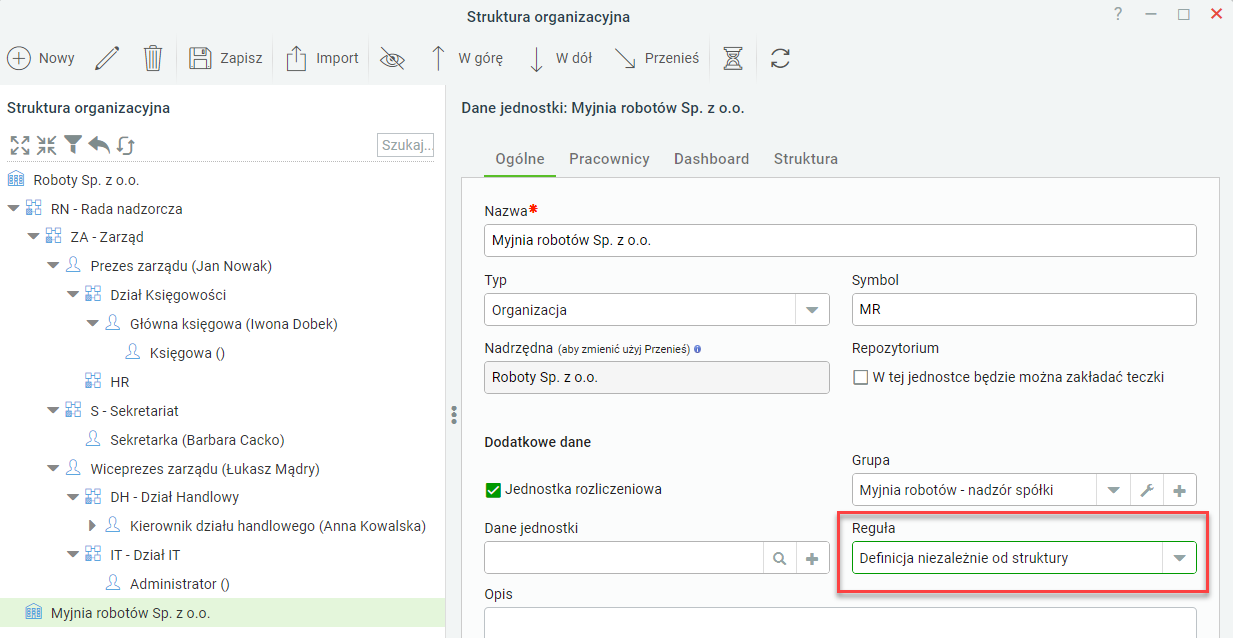The width and height of the screenshot is (1233, 638).
Task: Select Księgowa () in the tree
Action: point(187,353)
